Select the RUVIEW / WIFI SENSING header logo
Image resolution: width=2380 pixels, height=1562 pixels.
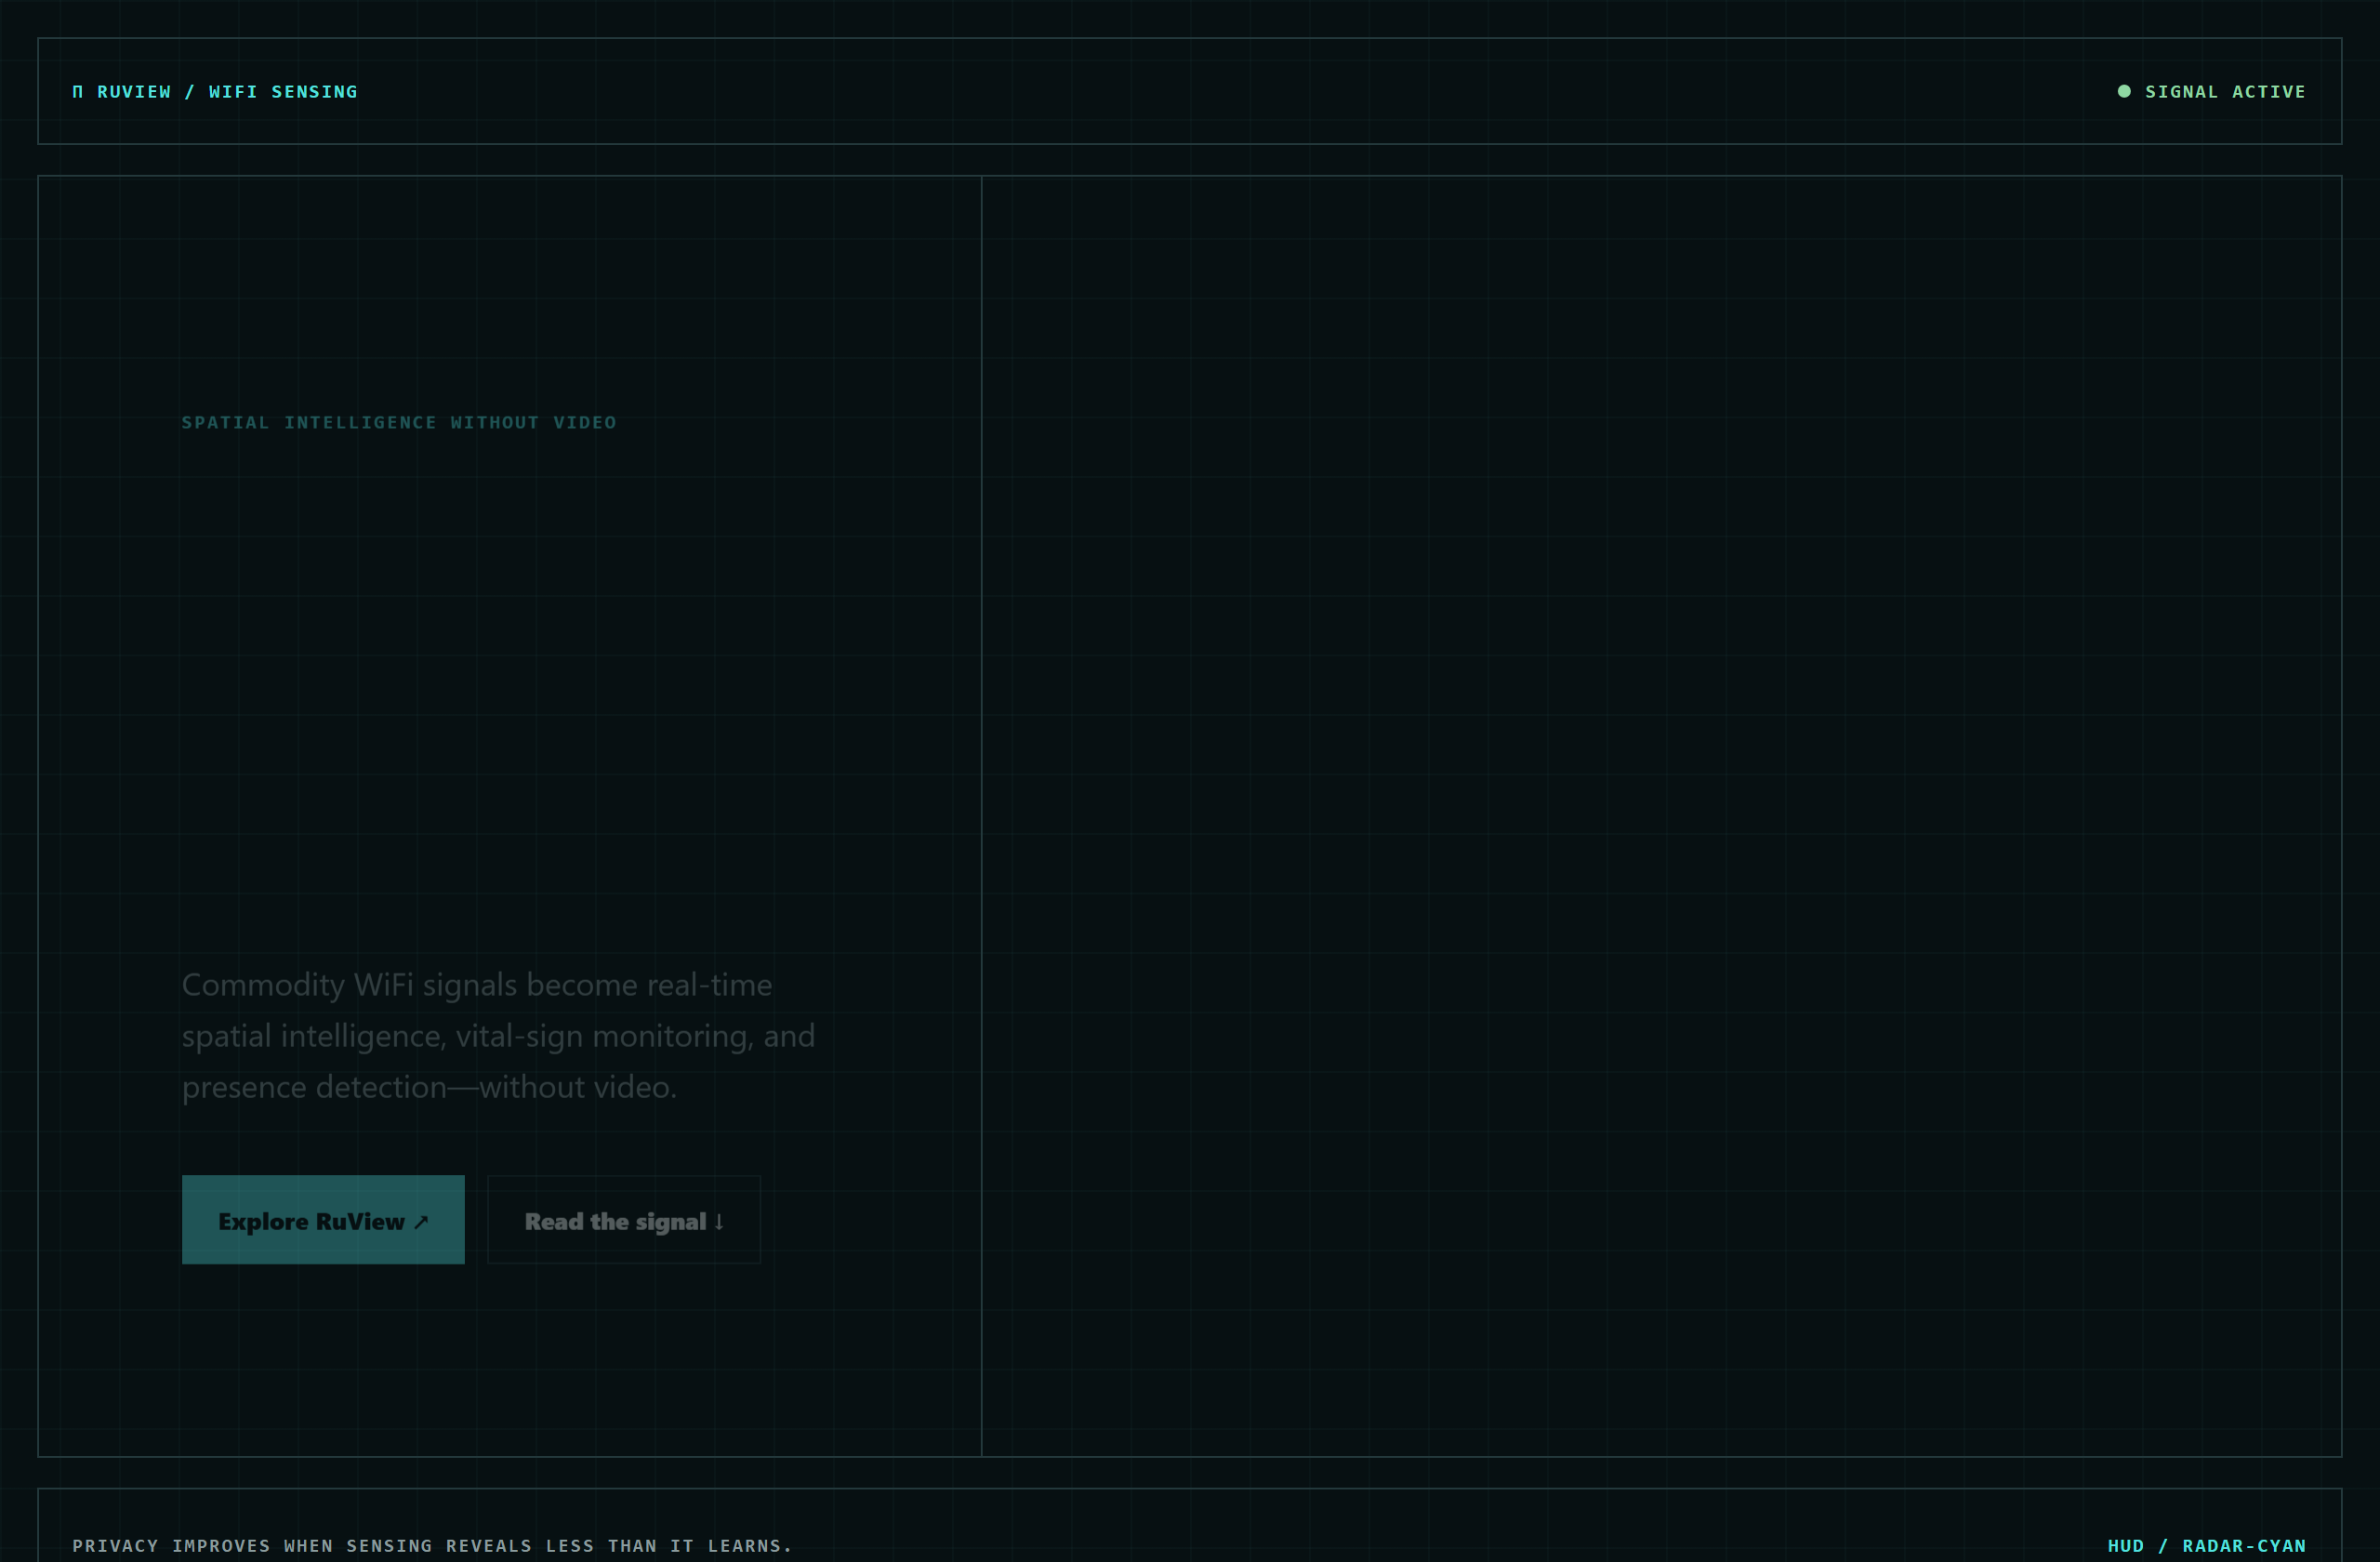(x=215, y=92)
